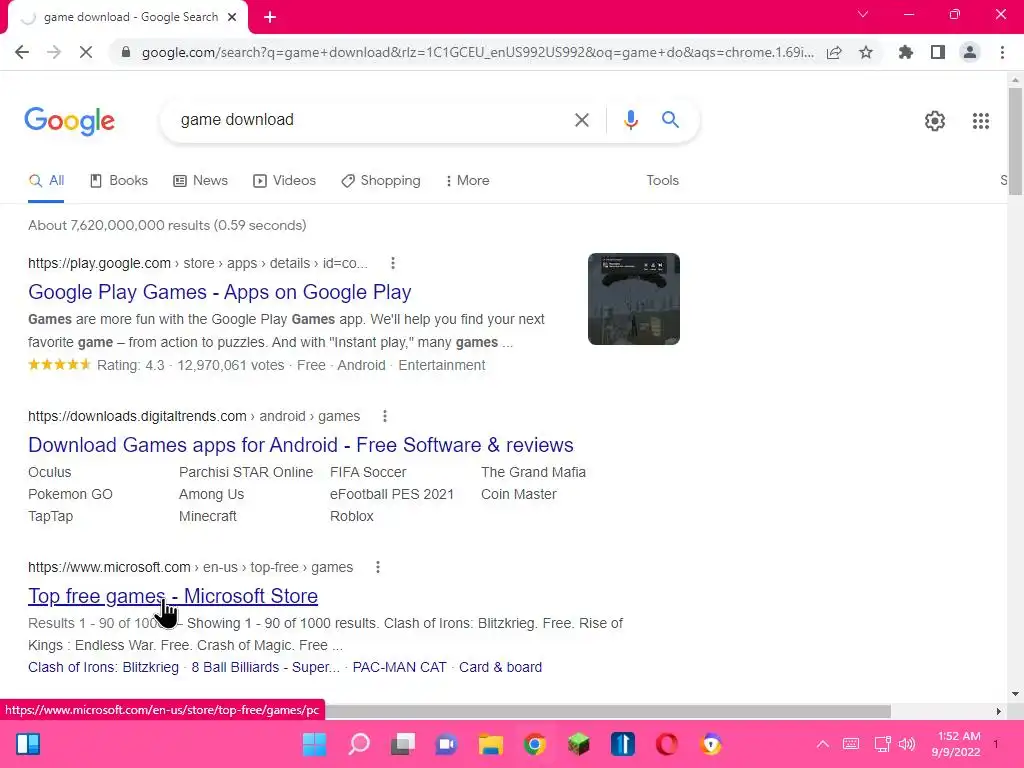
Task: Click the vertical page scrollbar thumb
Action: pyautogui.click(x=1015, y=141)
